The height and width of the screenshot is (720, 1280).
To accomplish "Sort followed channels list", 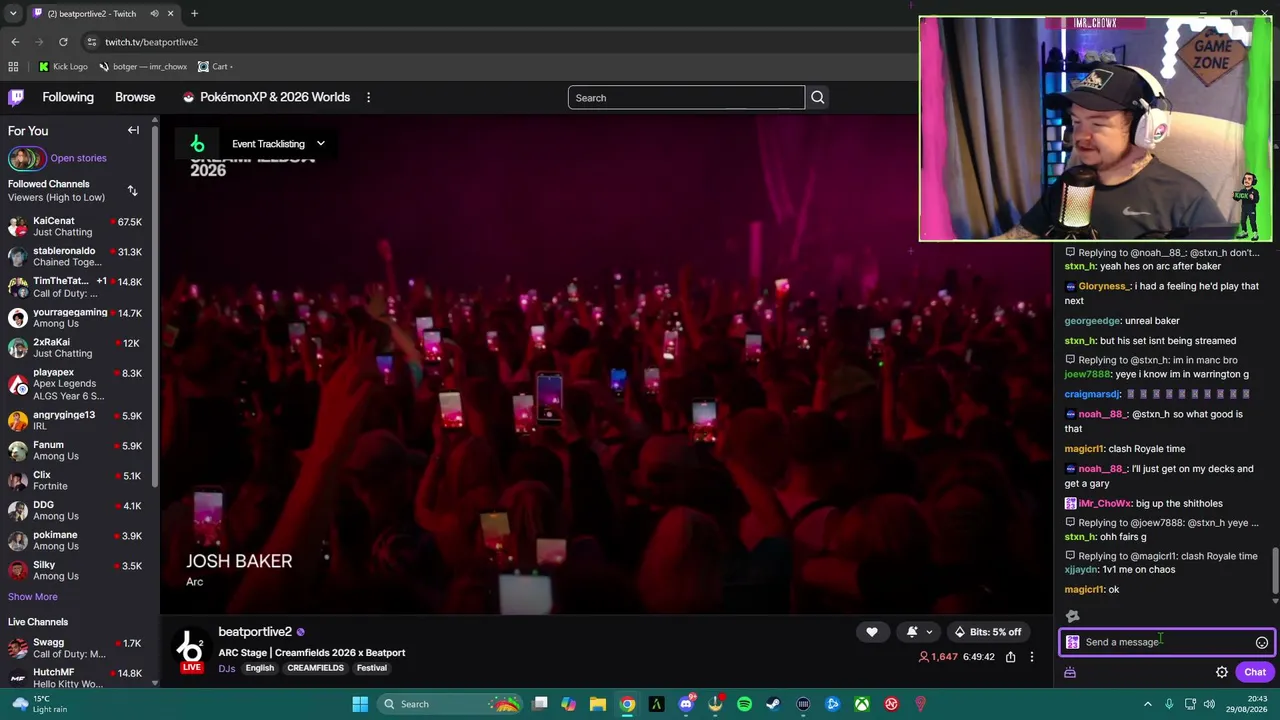I will [x=132, y=190].
